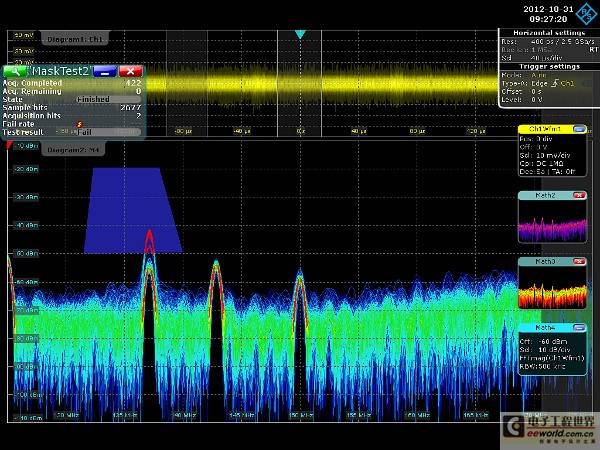Click the '400 ps / 2.5 GSa/s' resolution value

pos(562,41)
